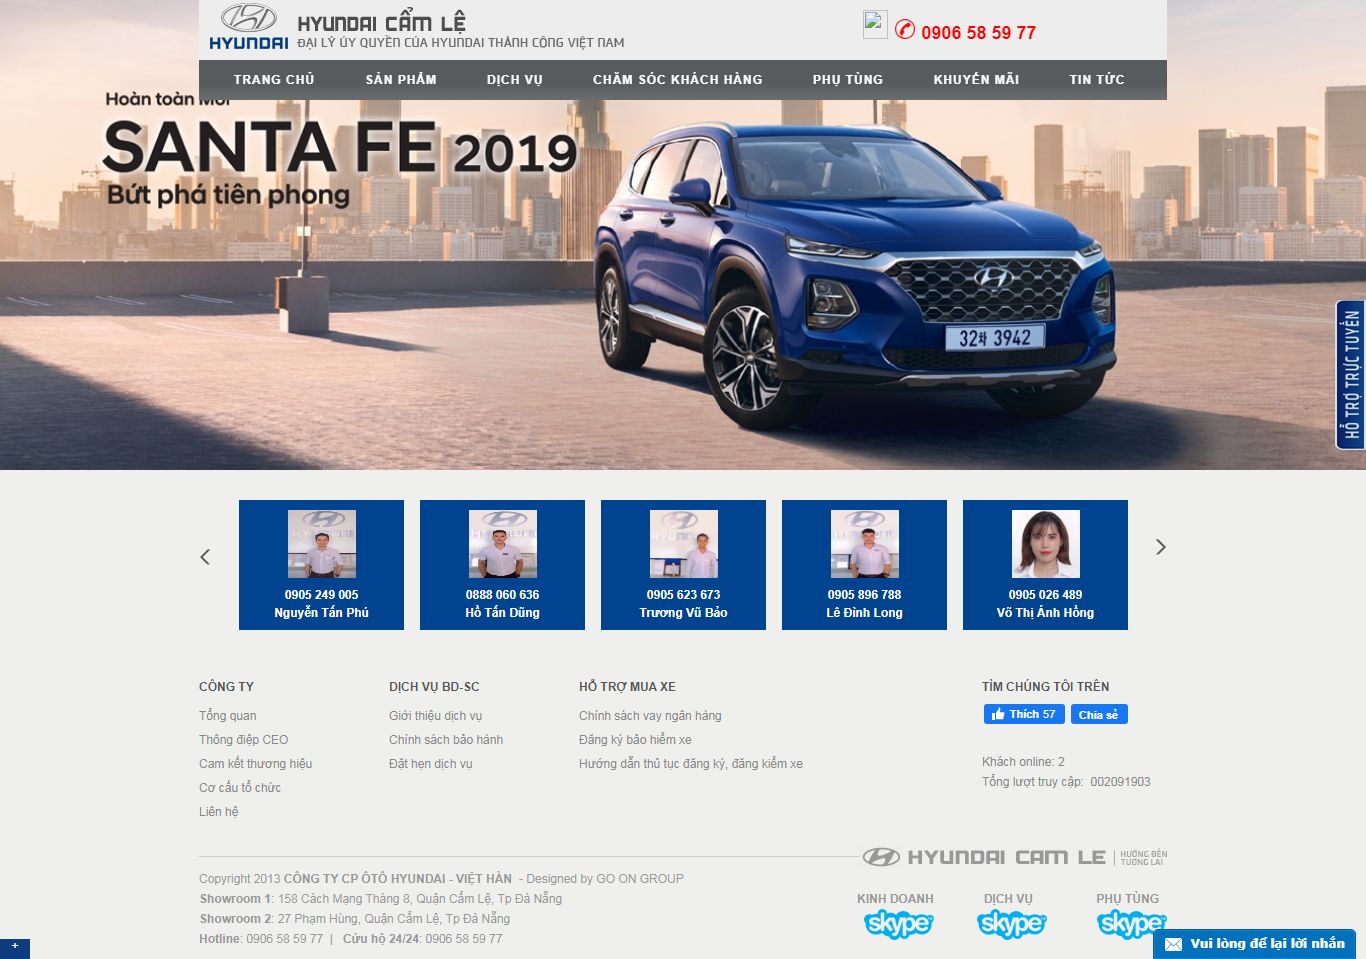Select Nguyễn Tấn Phú staff card photo
1366x959 pixels.
click(322, 544)
